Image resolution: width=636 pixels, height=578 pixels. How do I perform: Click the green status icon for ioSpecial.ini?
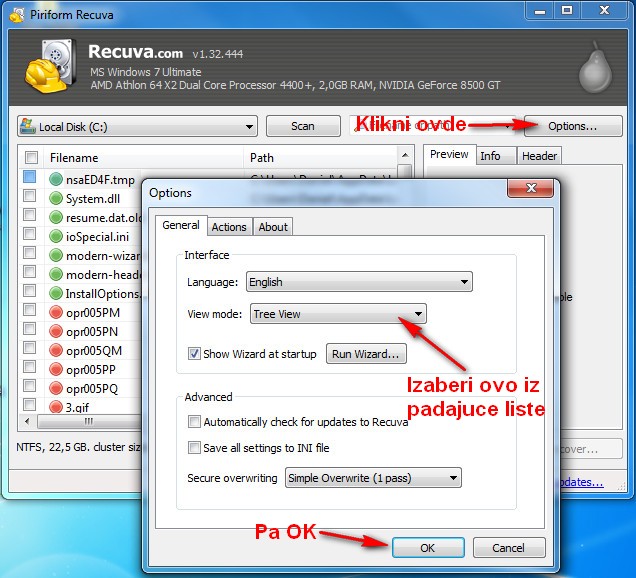coord(56,236)
